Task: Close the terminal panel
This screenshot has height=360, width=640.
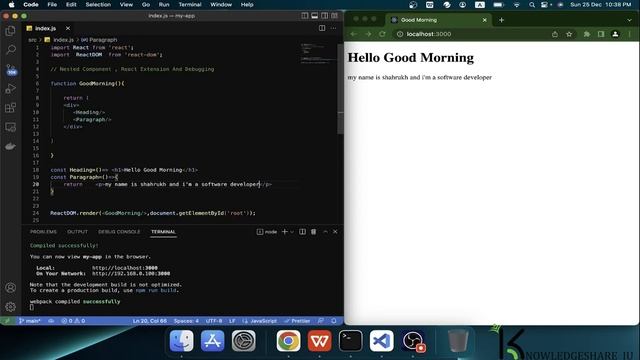Action: point(335,231)
